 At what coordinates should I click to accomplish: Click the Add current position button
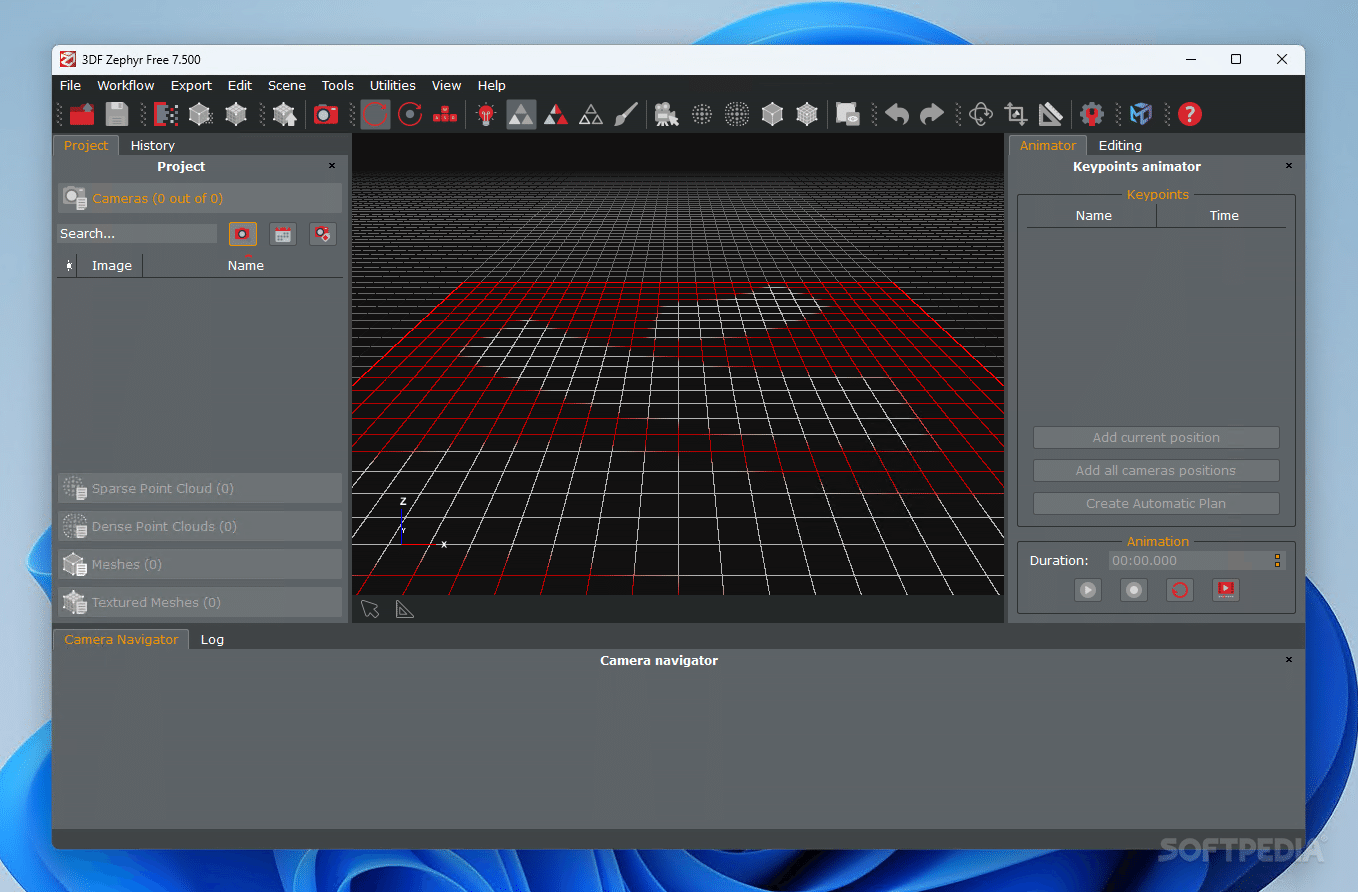[1156, 437]
